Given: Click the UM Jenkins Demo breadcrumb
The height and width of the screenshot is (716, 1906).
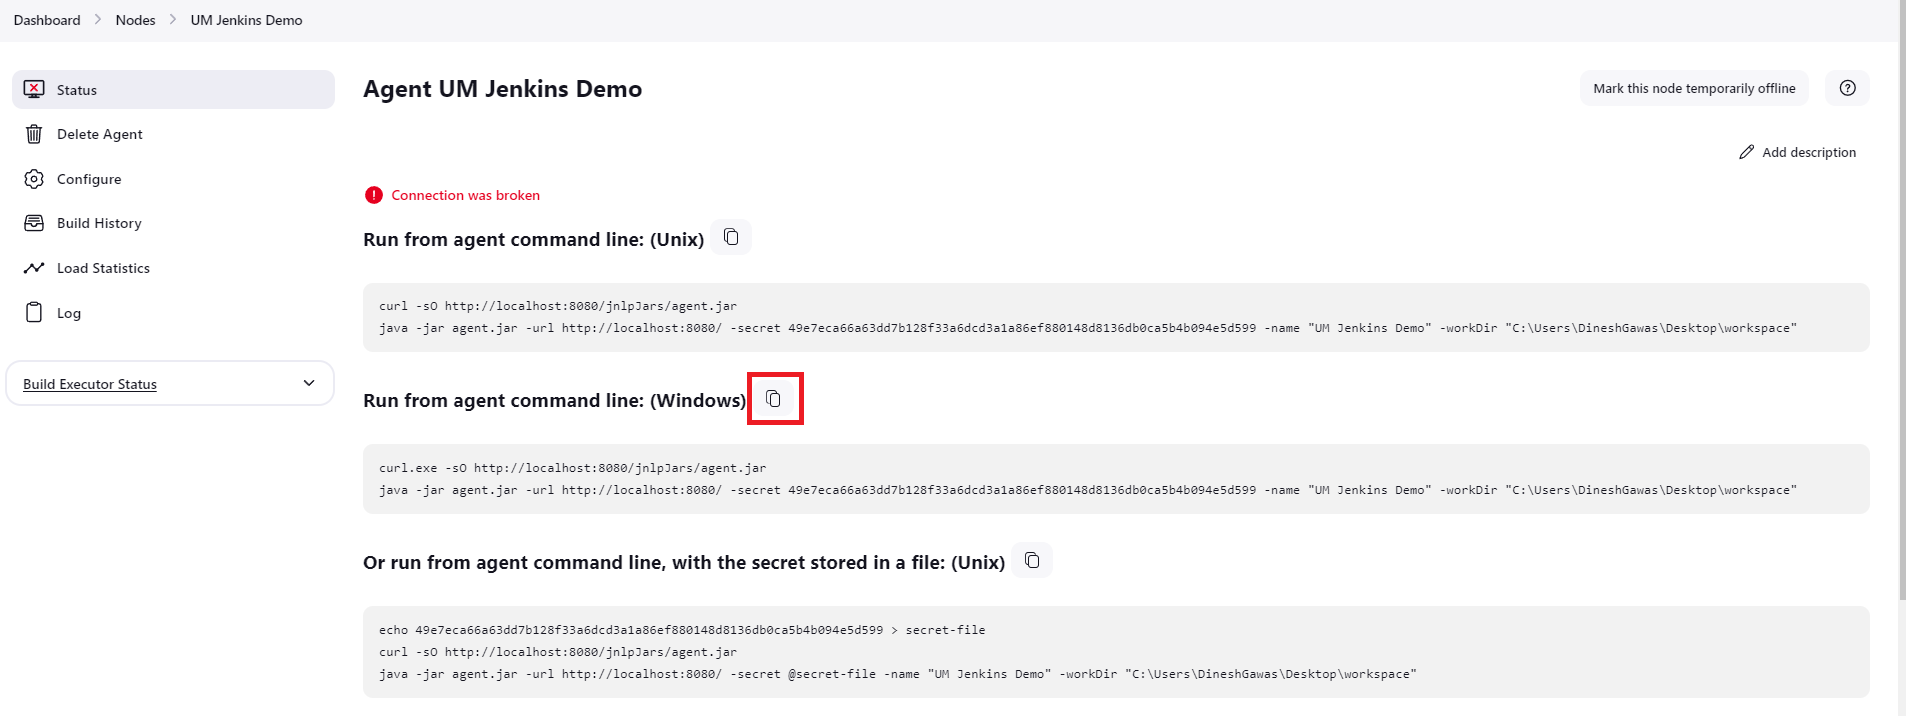Looking at the screenshot, I should [246, 20].
